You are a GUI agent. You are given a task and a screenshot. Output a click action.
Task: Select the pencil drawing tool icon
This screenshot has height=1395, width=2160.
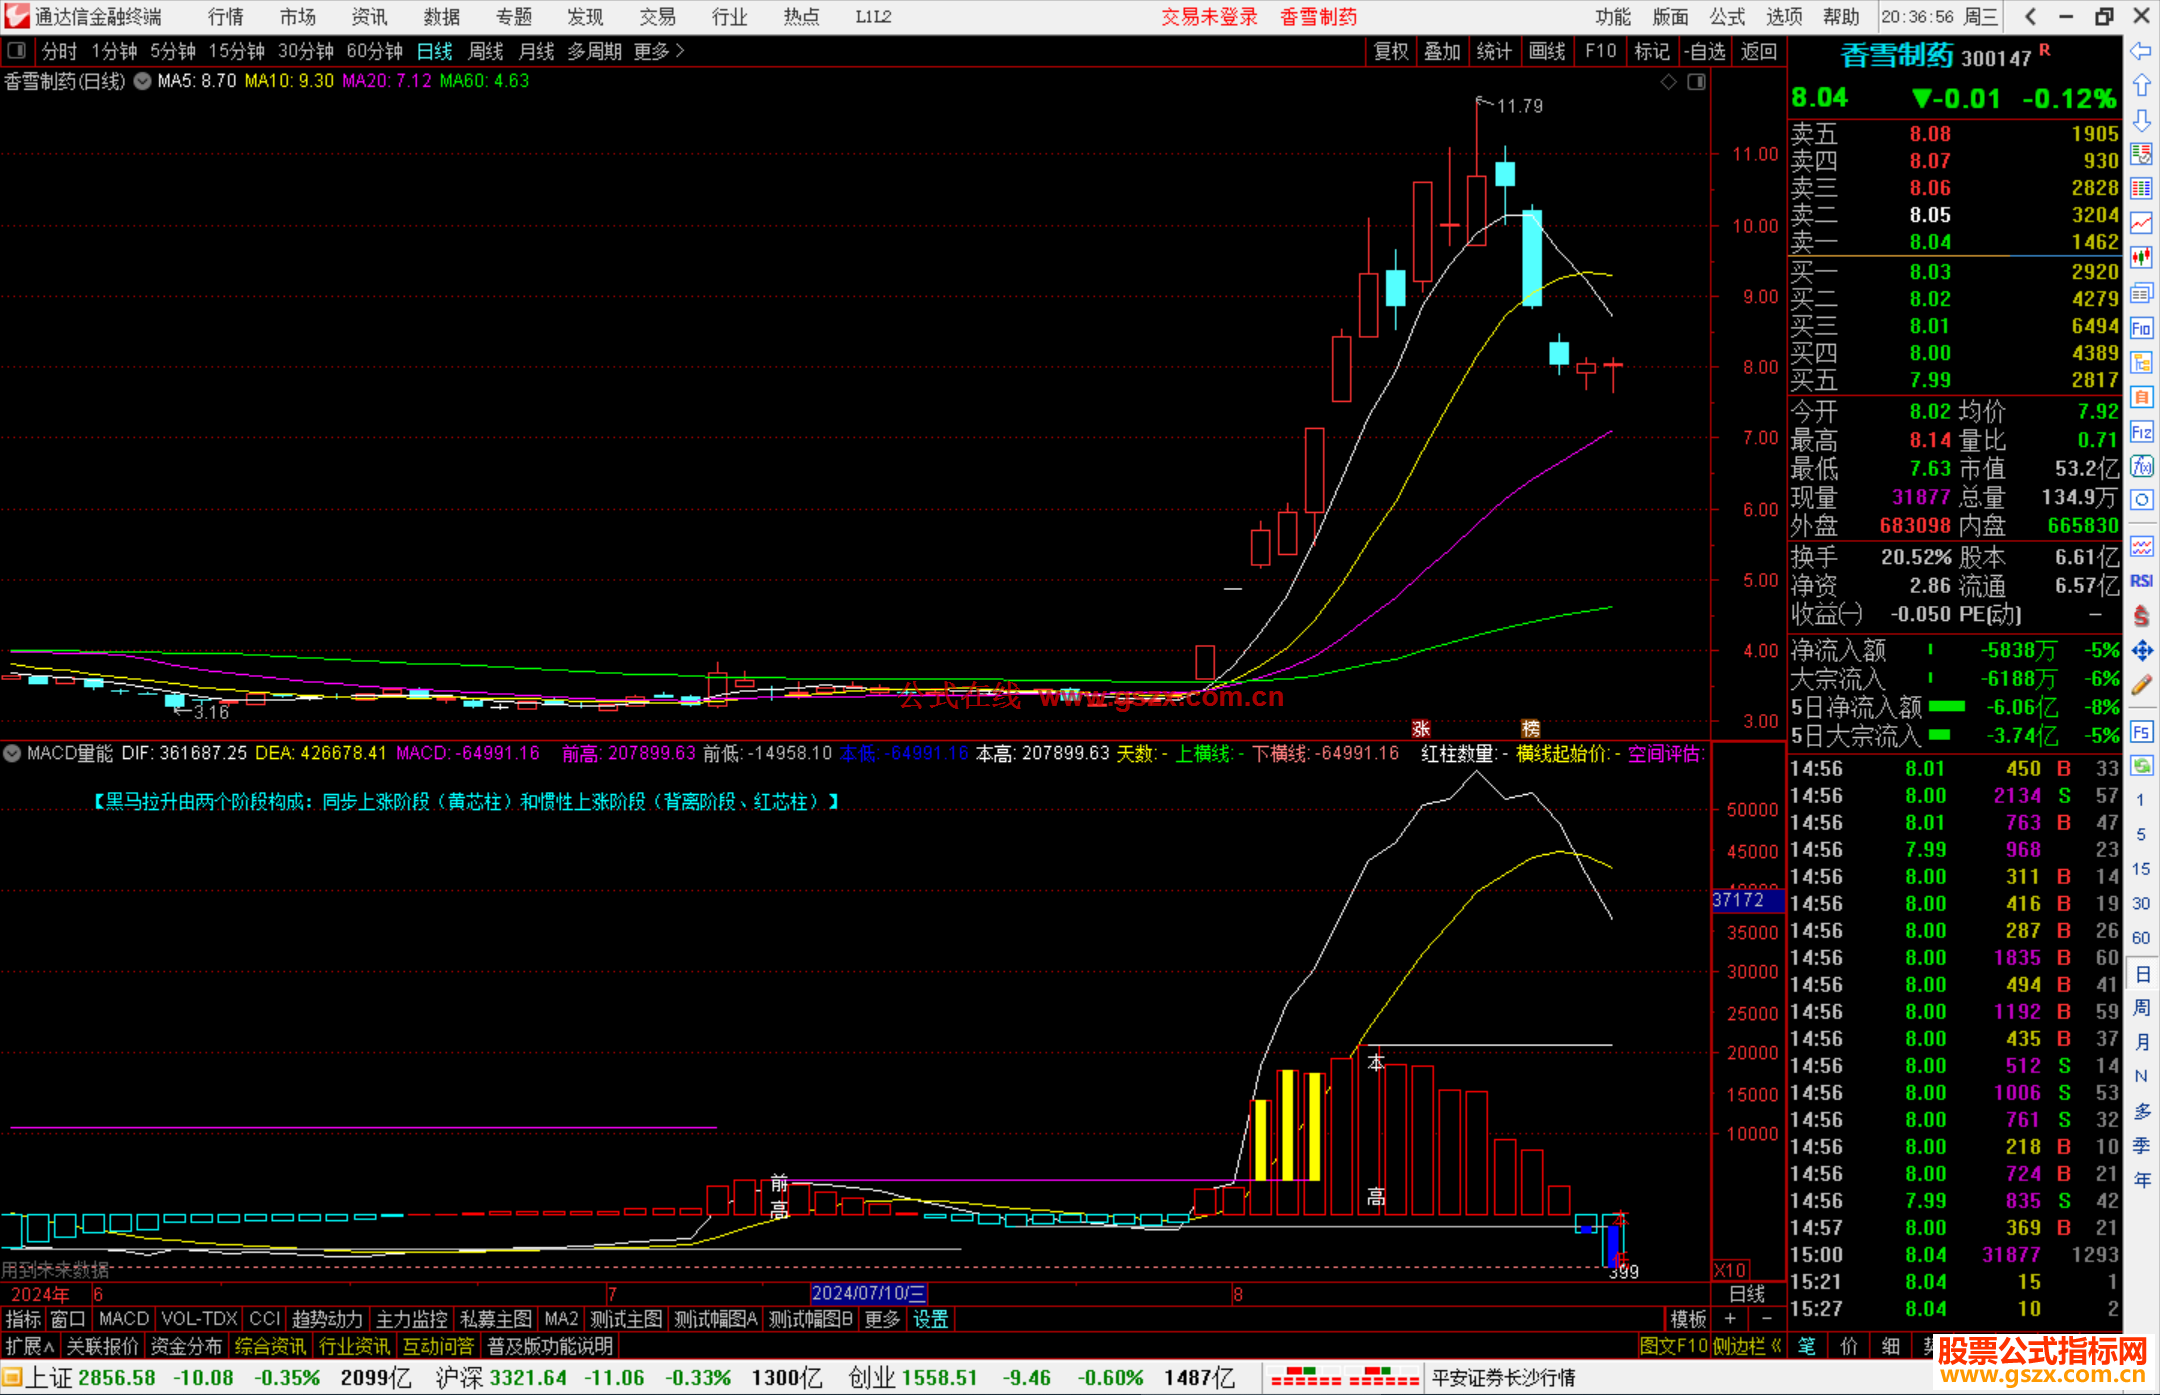2141,685
